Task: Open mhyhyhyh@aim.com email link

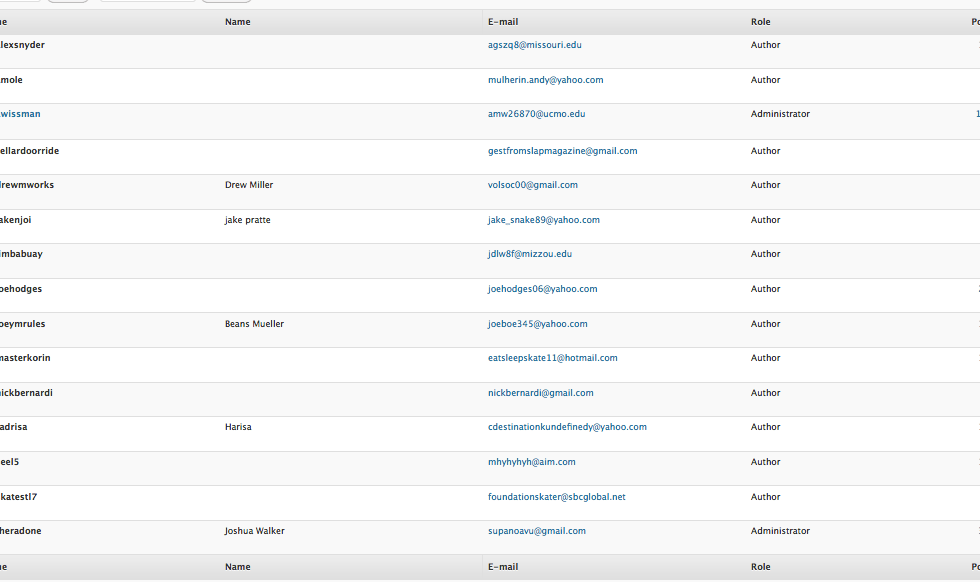Action: coord(531,462)
